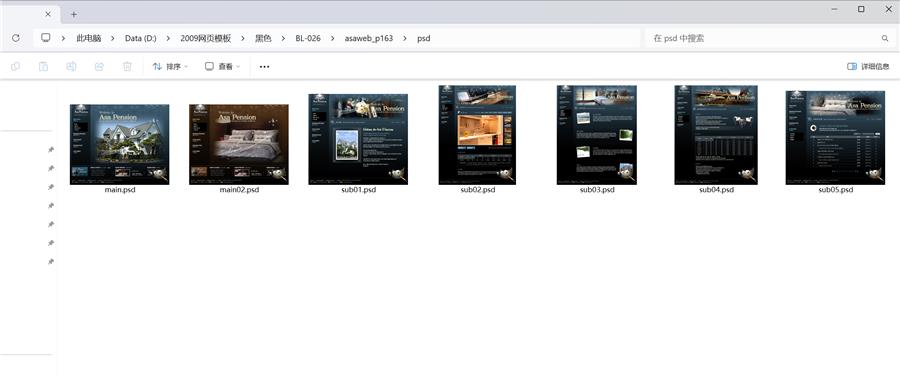Go to BL-026 in the breadcrumb
This screenshot has height=380, width=900.
pyautogui.click(x=308, y=38)
